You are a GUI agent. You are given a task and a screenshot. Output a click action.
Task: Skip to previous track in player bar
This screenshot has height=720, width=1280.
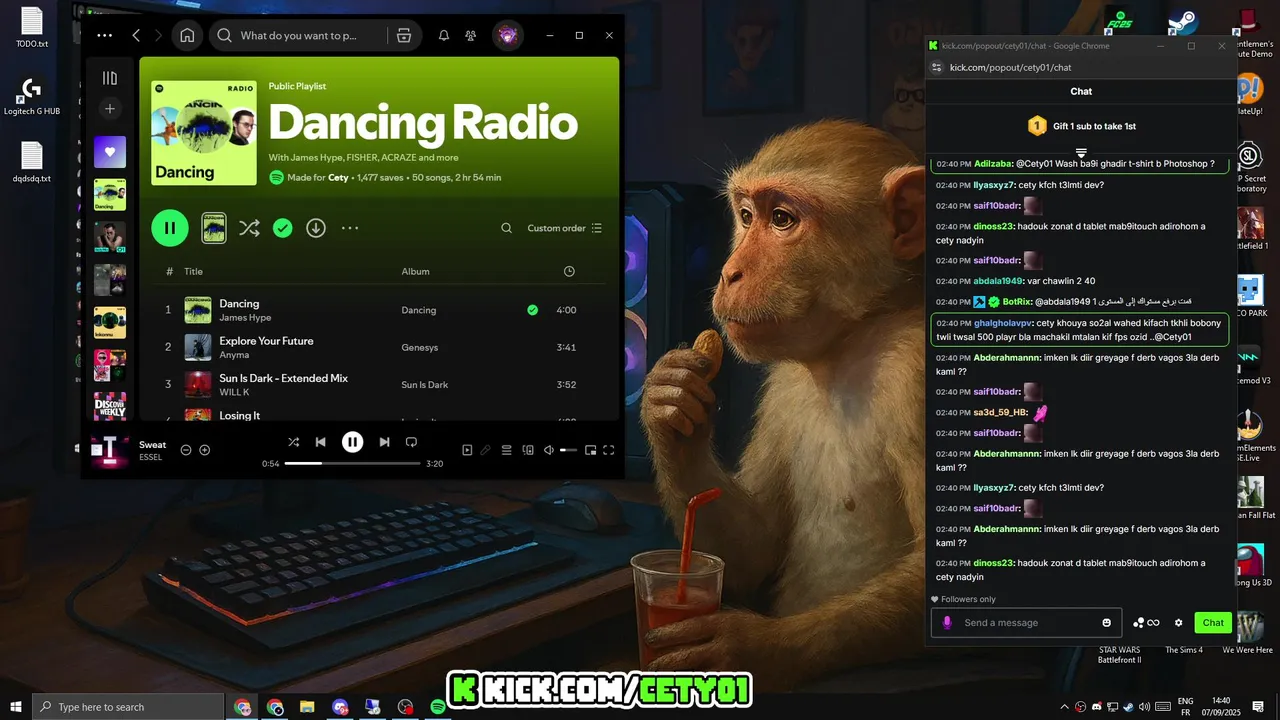(320, 442)
